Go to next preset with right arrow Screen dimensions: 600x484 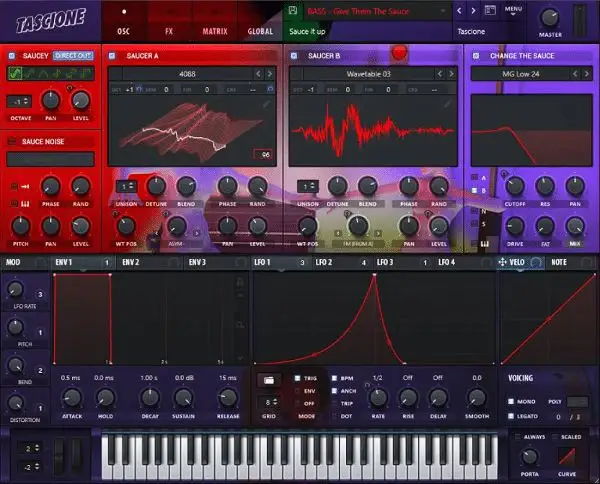474,12
